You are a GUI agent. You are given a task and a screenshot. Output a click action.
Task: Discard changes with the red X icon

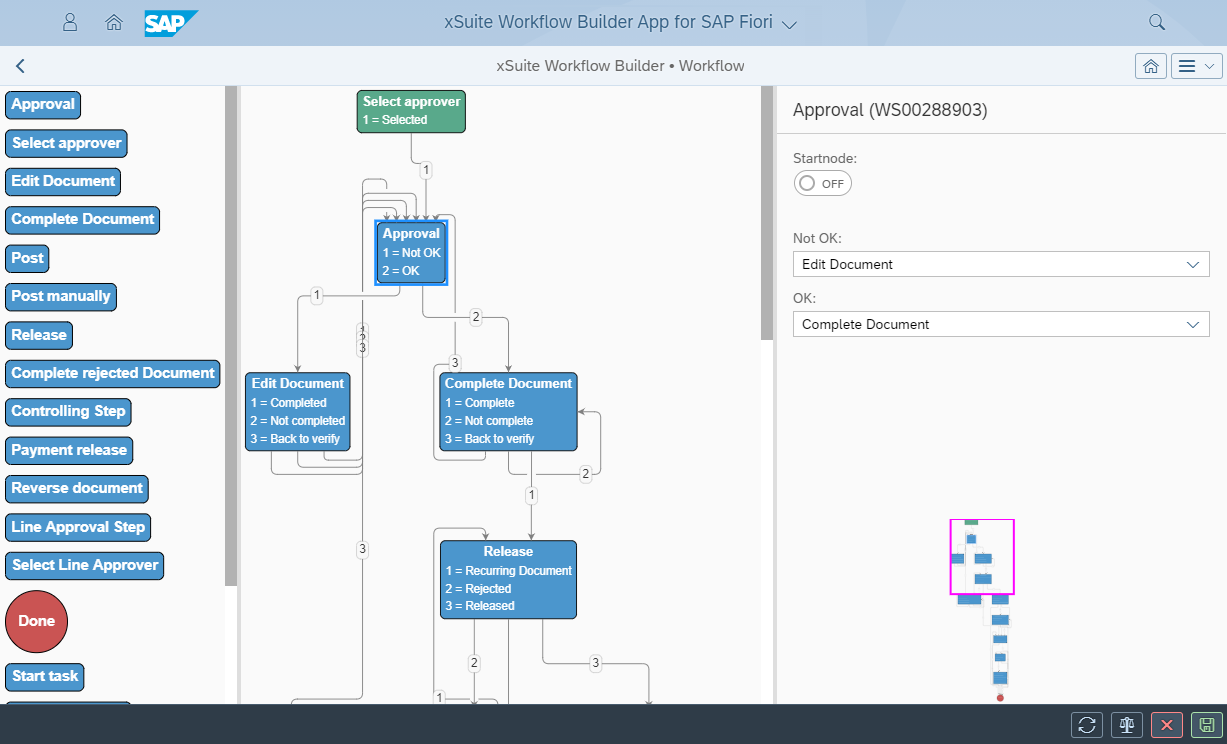[1167, 725]
